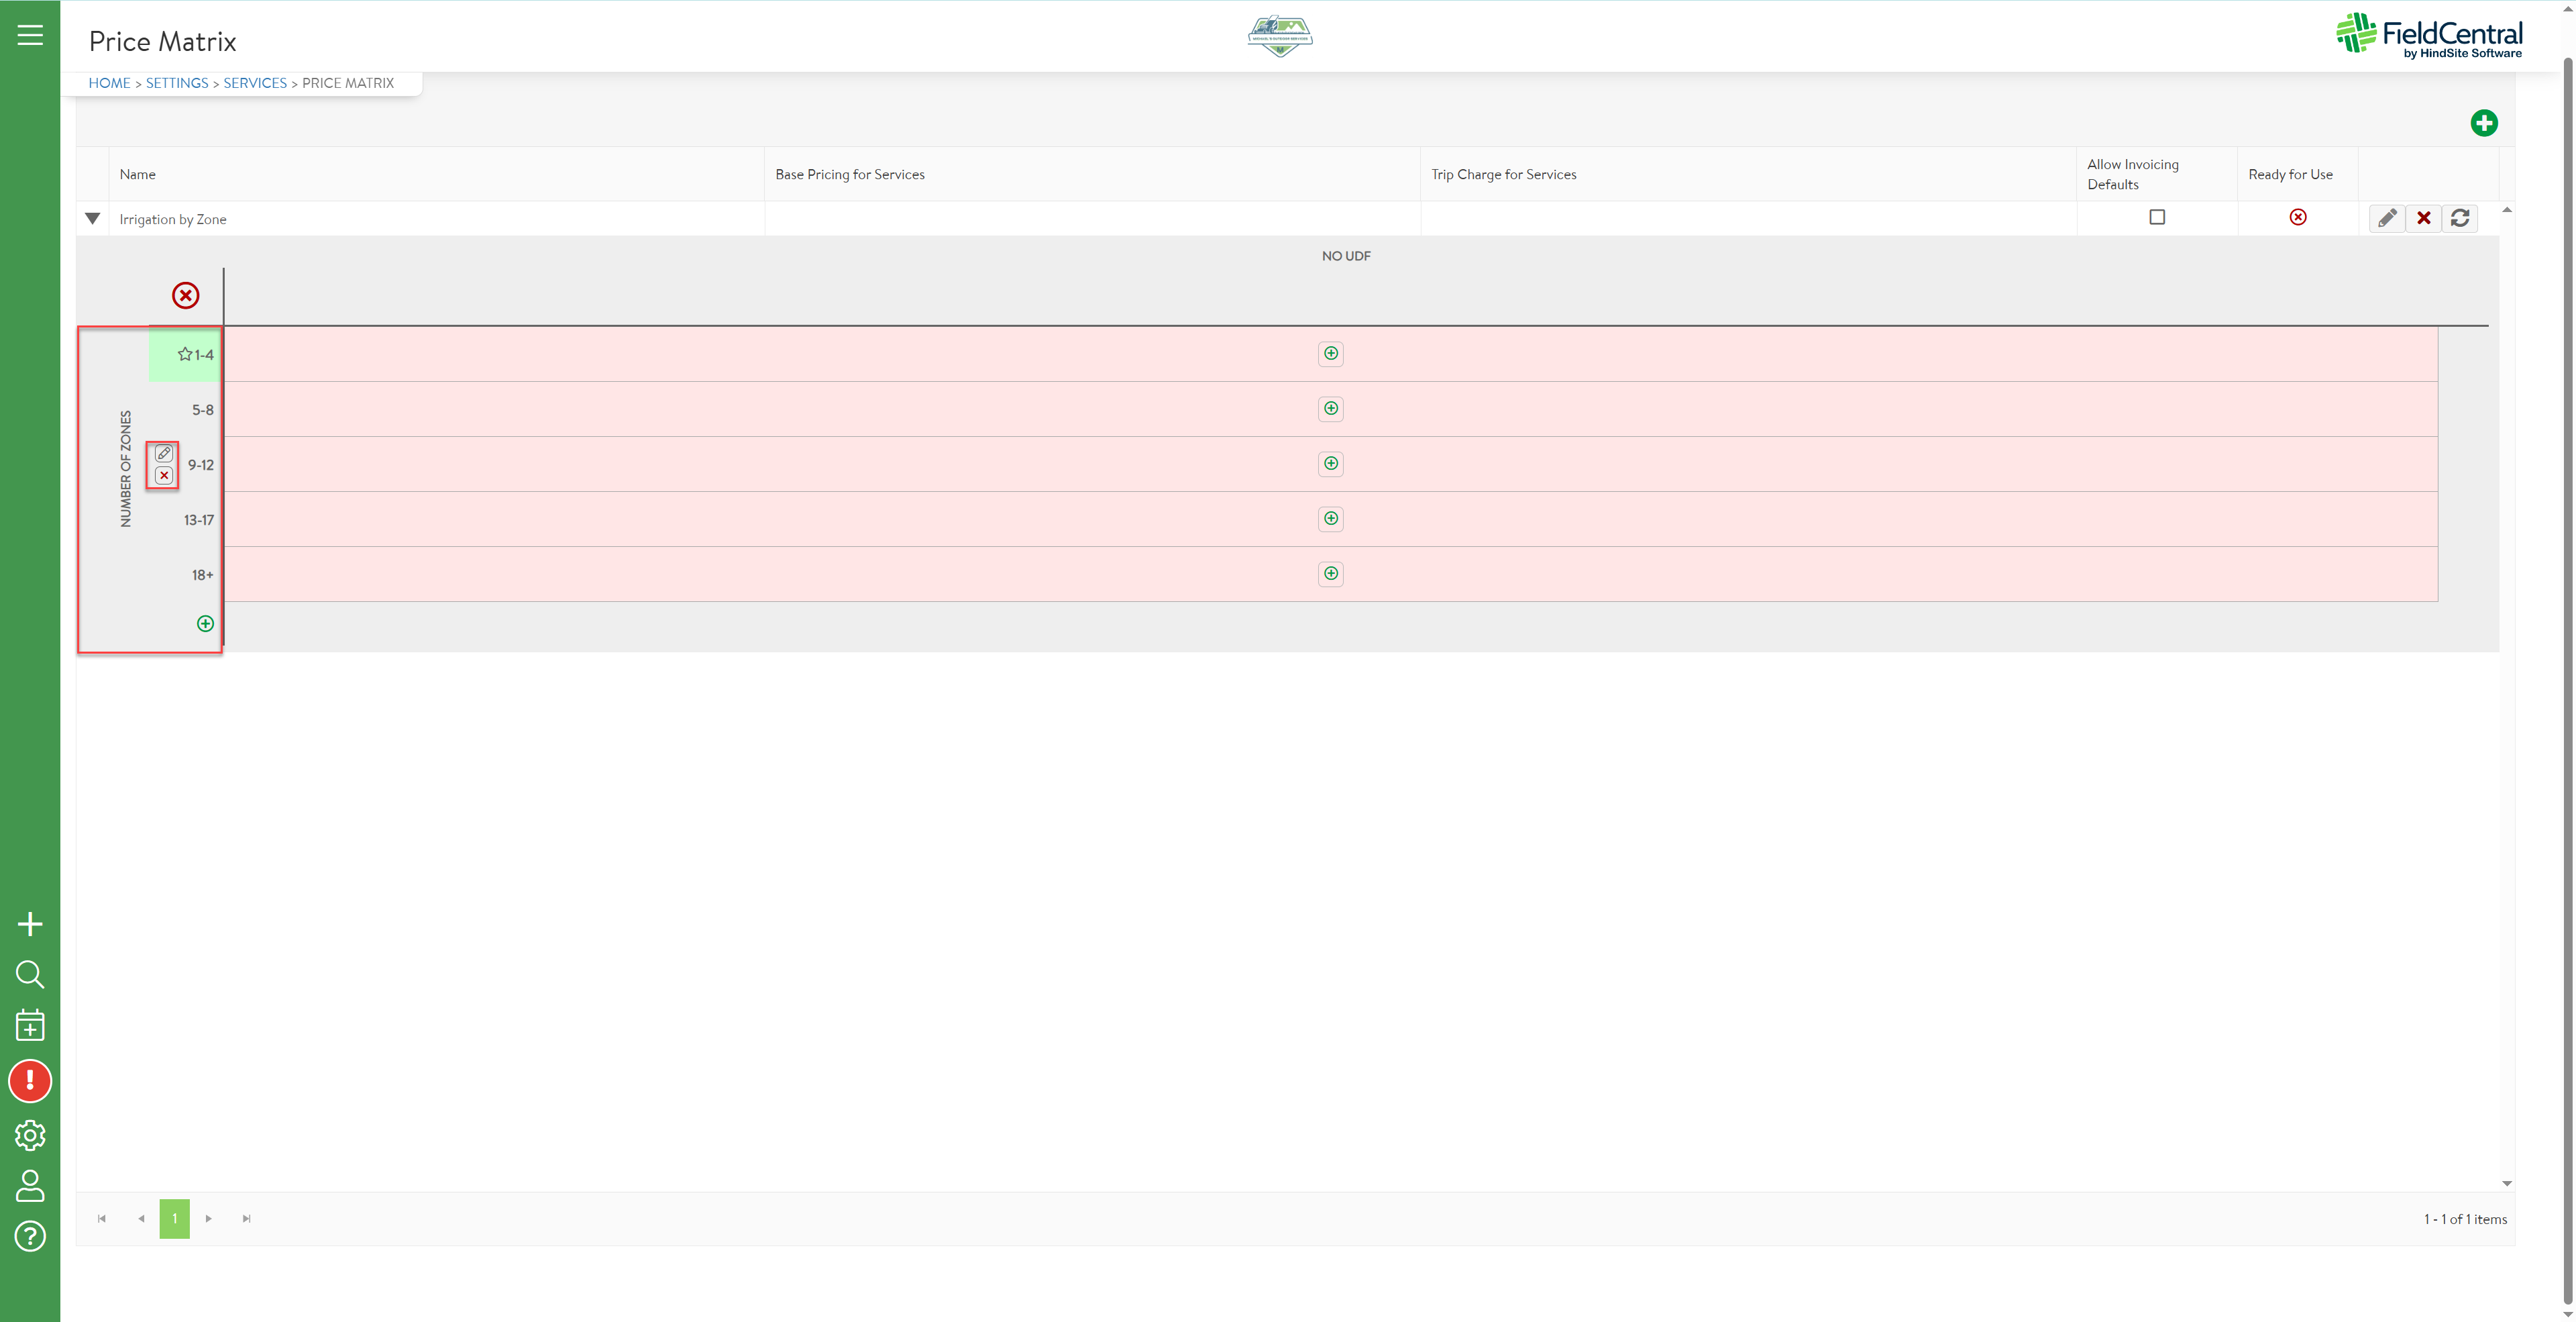The width and height of the screenshot is (2576, 1322).
Task: Navigate to SETTINGS breadcrumb link
Action: coord(177,83)
